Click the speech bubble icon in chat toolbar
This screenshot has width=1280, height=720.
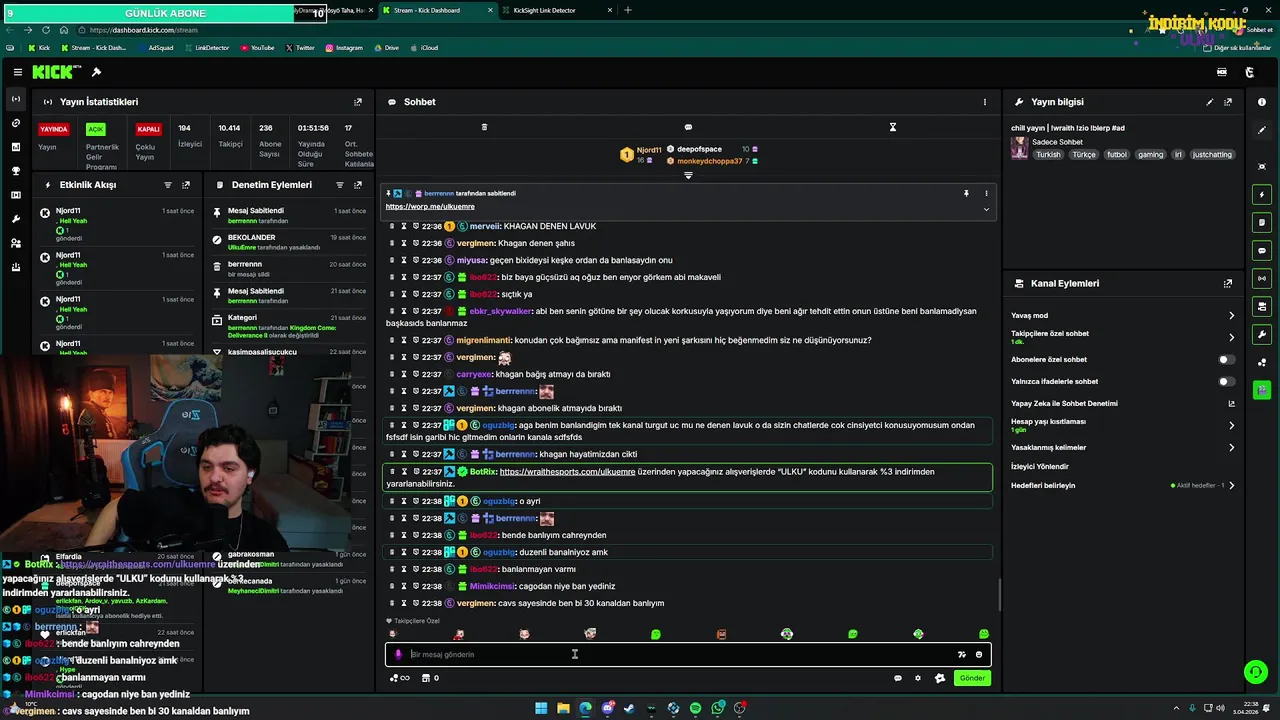point(688,127)
